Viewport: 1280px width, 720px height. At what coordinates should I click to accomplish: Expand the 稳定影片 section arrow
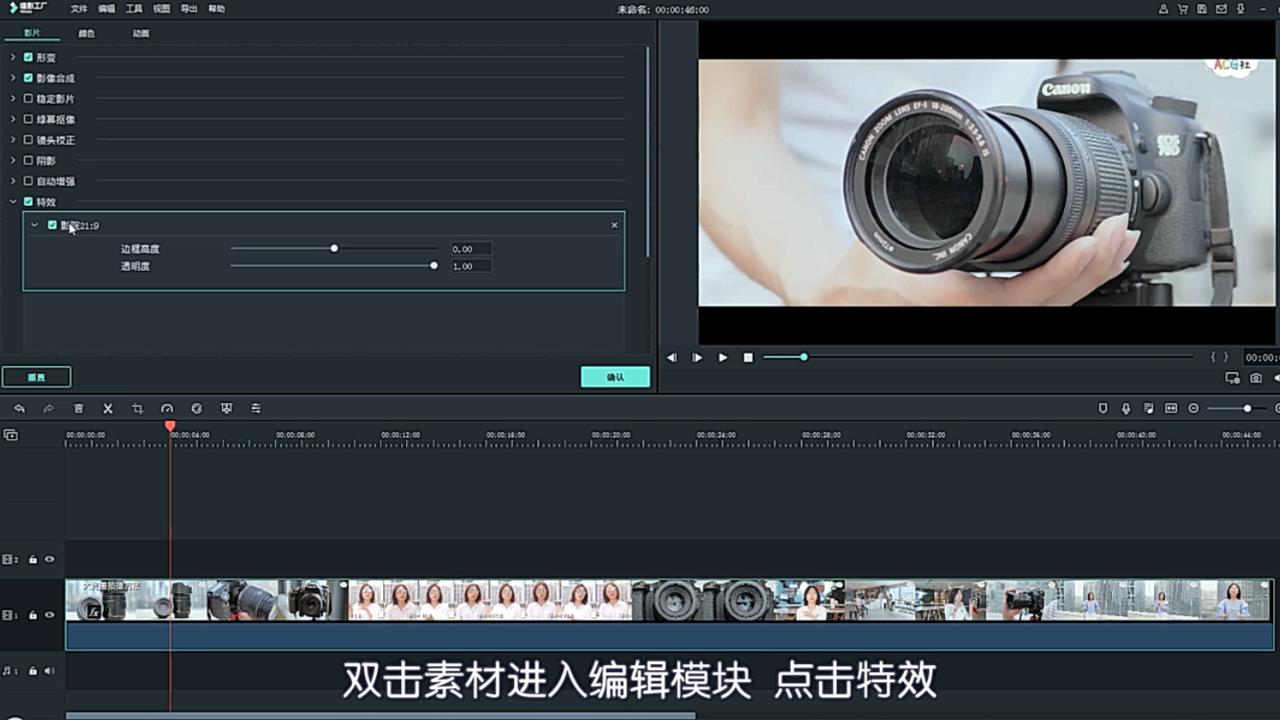13,98
